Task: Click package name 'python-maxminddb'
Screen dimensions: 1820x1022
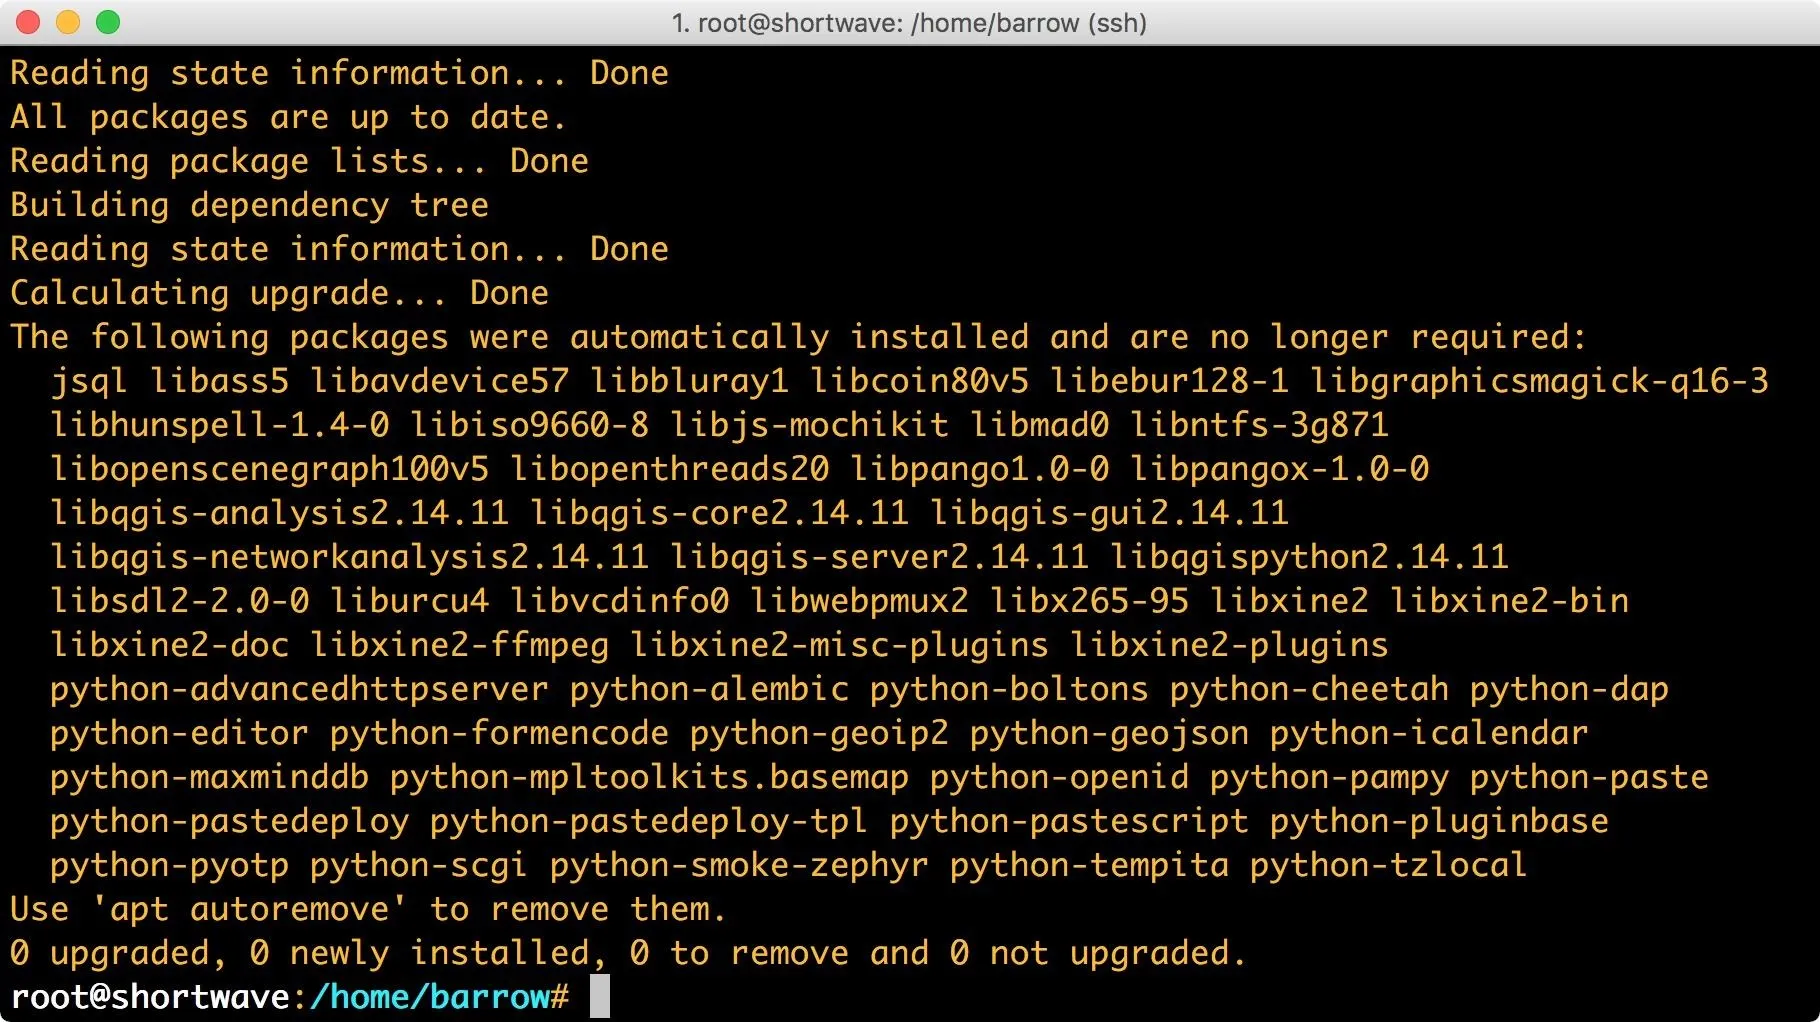Action: point(210,777)
